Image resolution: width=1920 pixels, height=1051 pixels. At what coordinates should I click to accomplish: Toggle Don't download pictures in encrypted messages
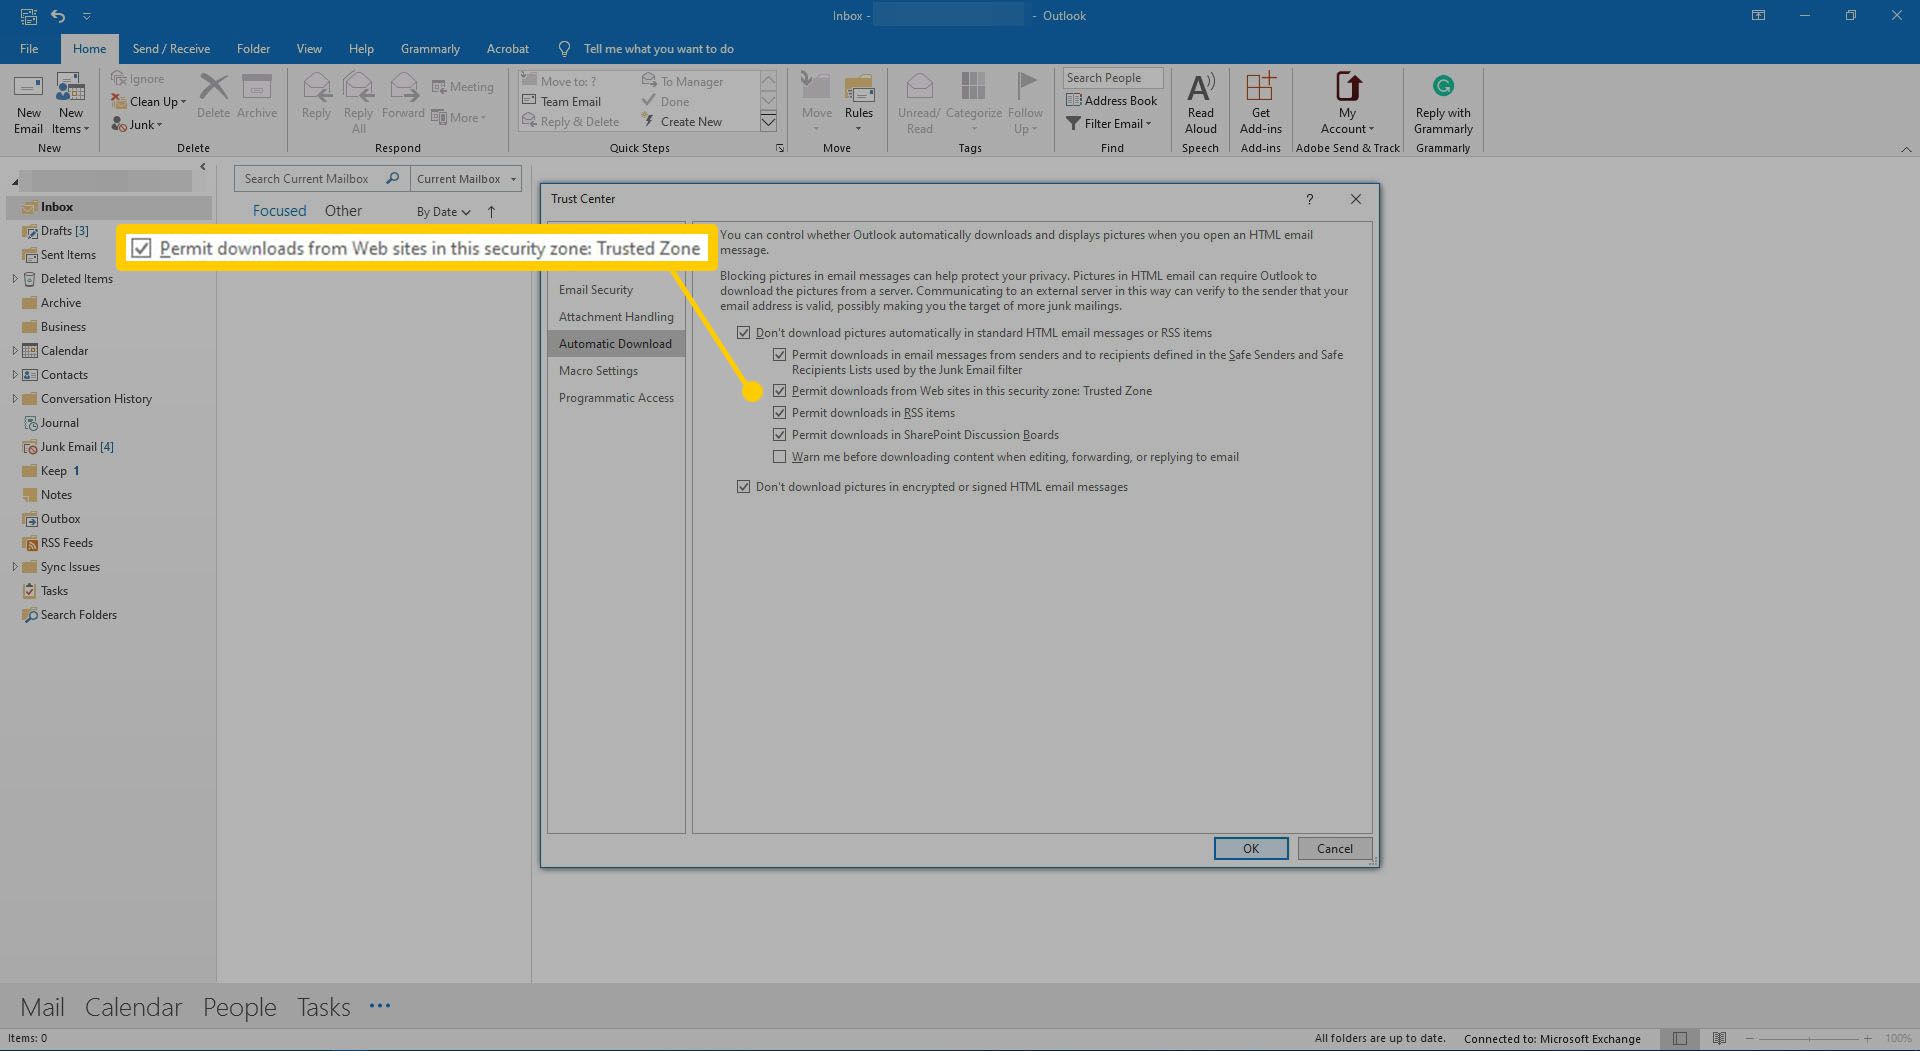click(743, 486)
